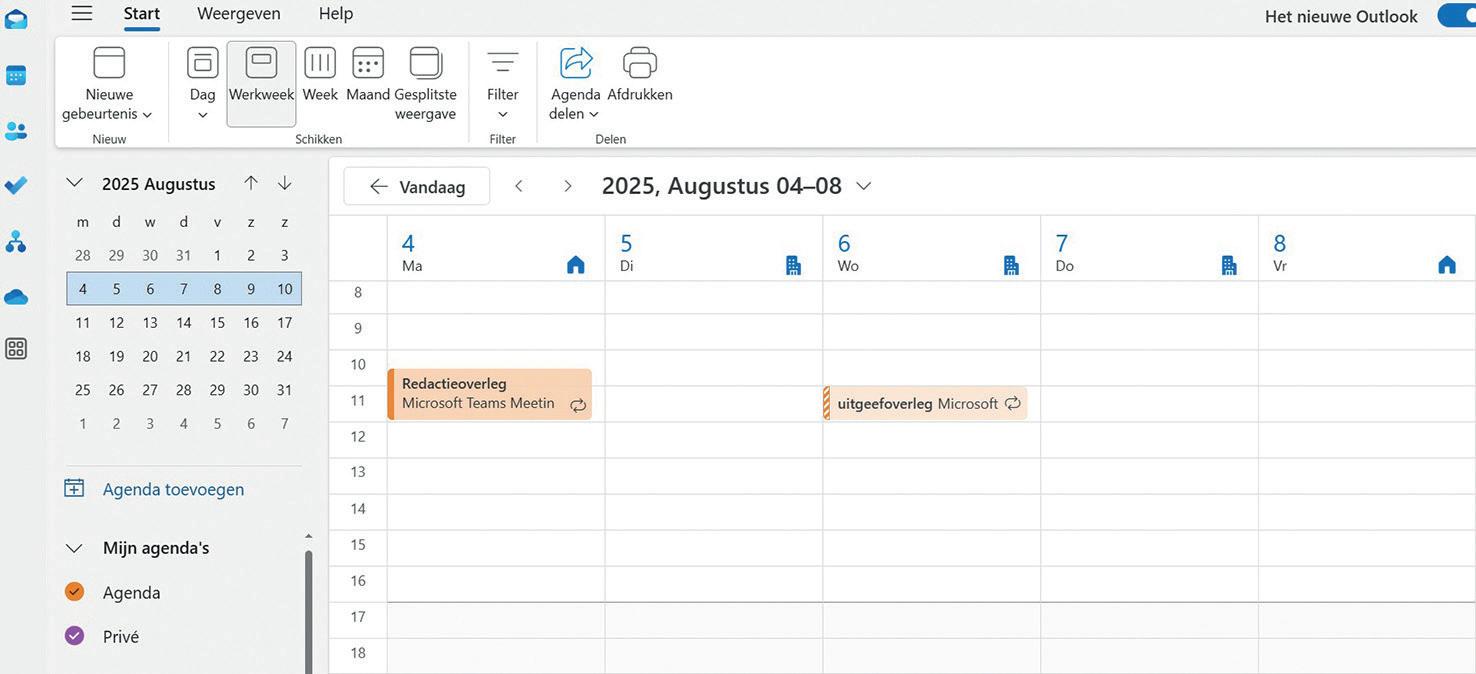The height and width of the screenshot is (674, 1476).
Task: Go to next month with down arrow
Action: (x=285, y=183)
